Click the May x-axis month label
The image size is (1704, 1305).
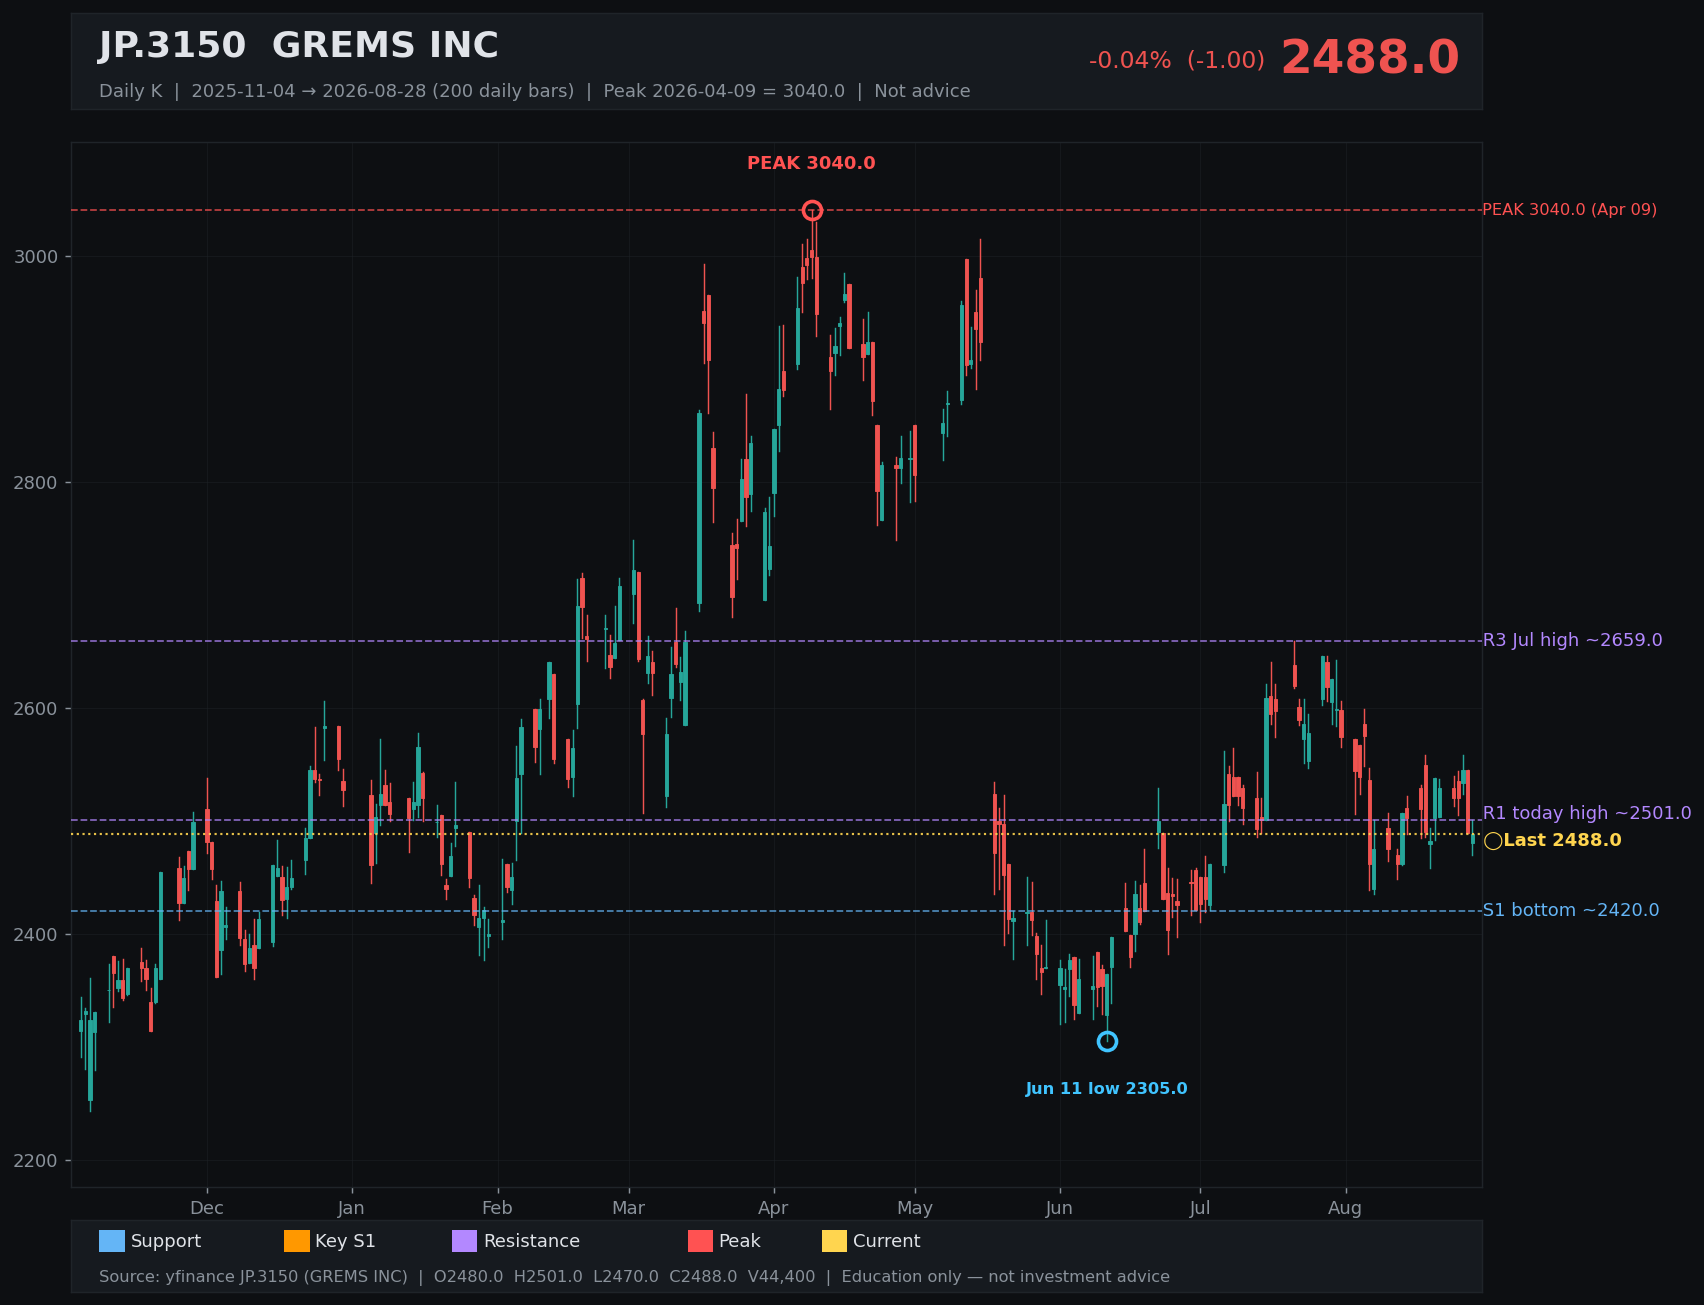[915, 1208]
